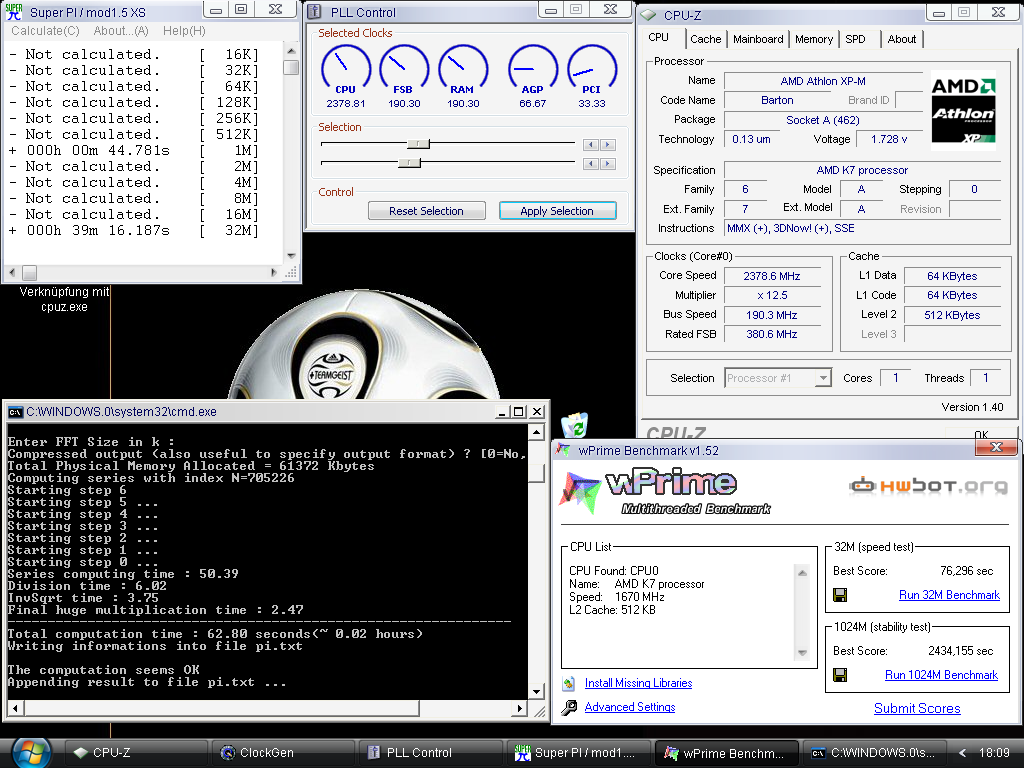
Task: Click the floppy icon beside Run 32M Benchmark
Action: pos(840,595)
